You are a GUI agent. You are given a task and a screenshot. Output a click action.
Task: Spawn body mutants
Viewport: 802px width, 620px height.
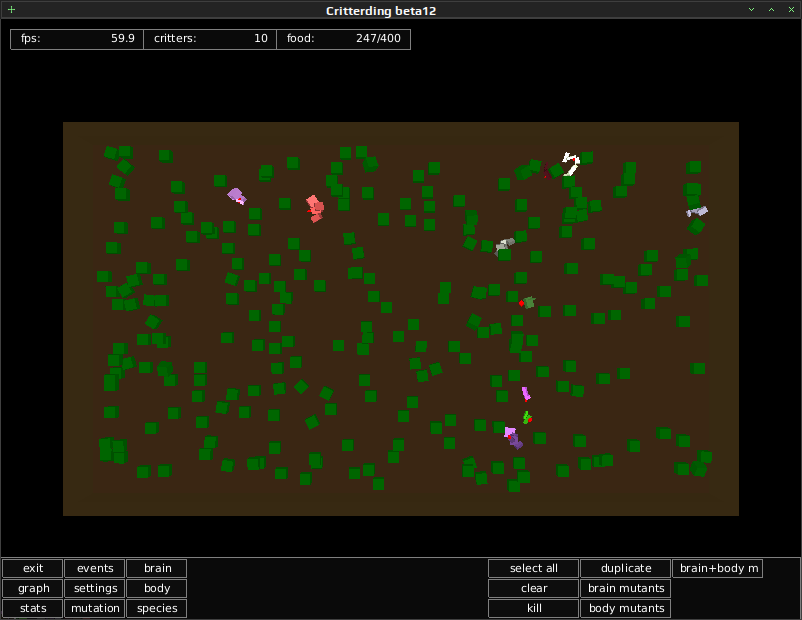coord(626,608)
